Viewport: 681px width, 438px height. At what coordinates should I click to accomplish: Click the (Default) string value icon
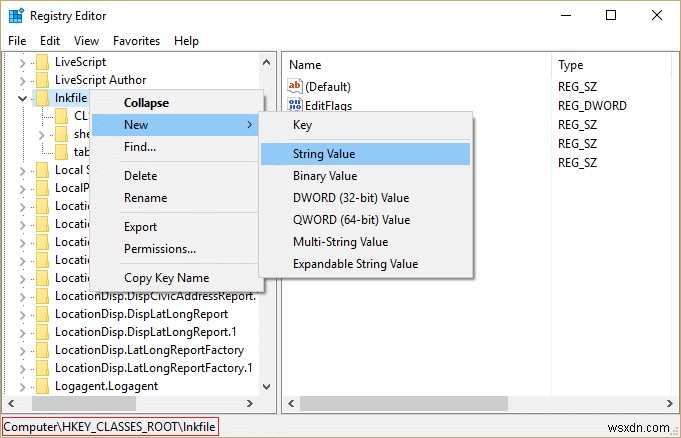(x=296, y=87)
